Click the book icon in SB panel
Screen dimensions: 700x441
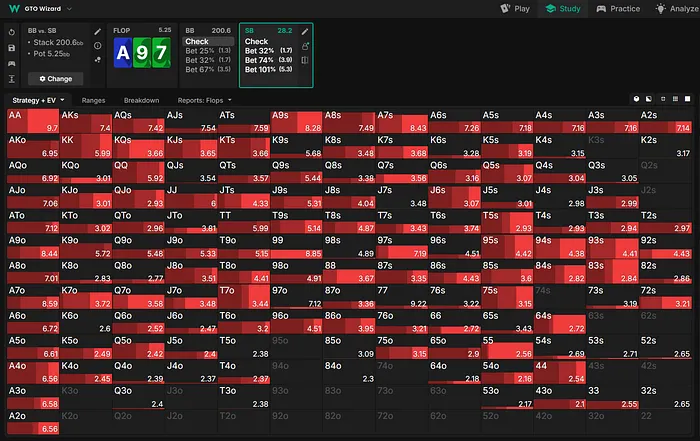point(305,60)
